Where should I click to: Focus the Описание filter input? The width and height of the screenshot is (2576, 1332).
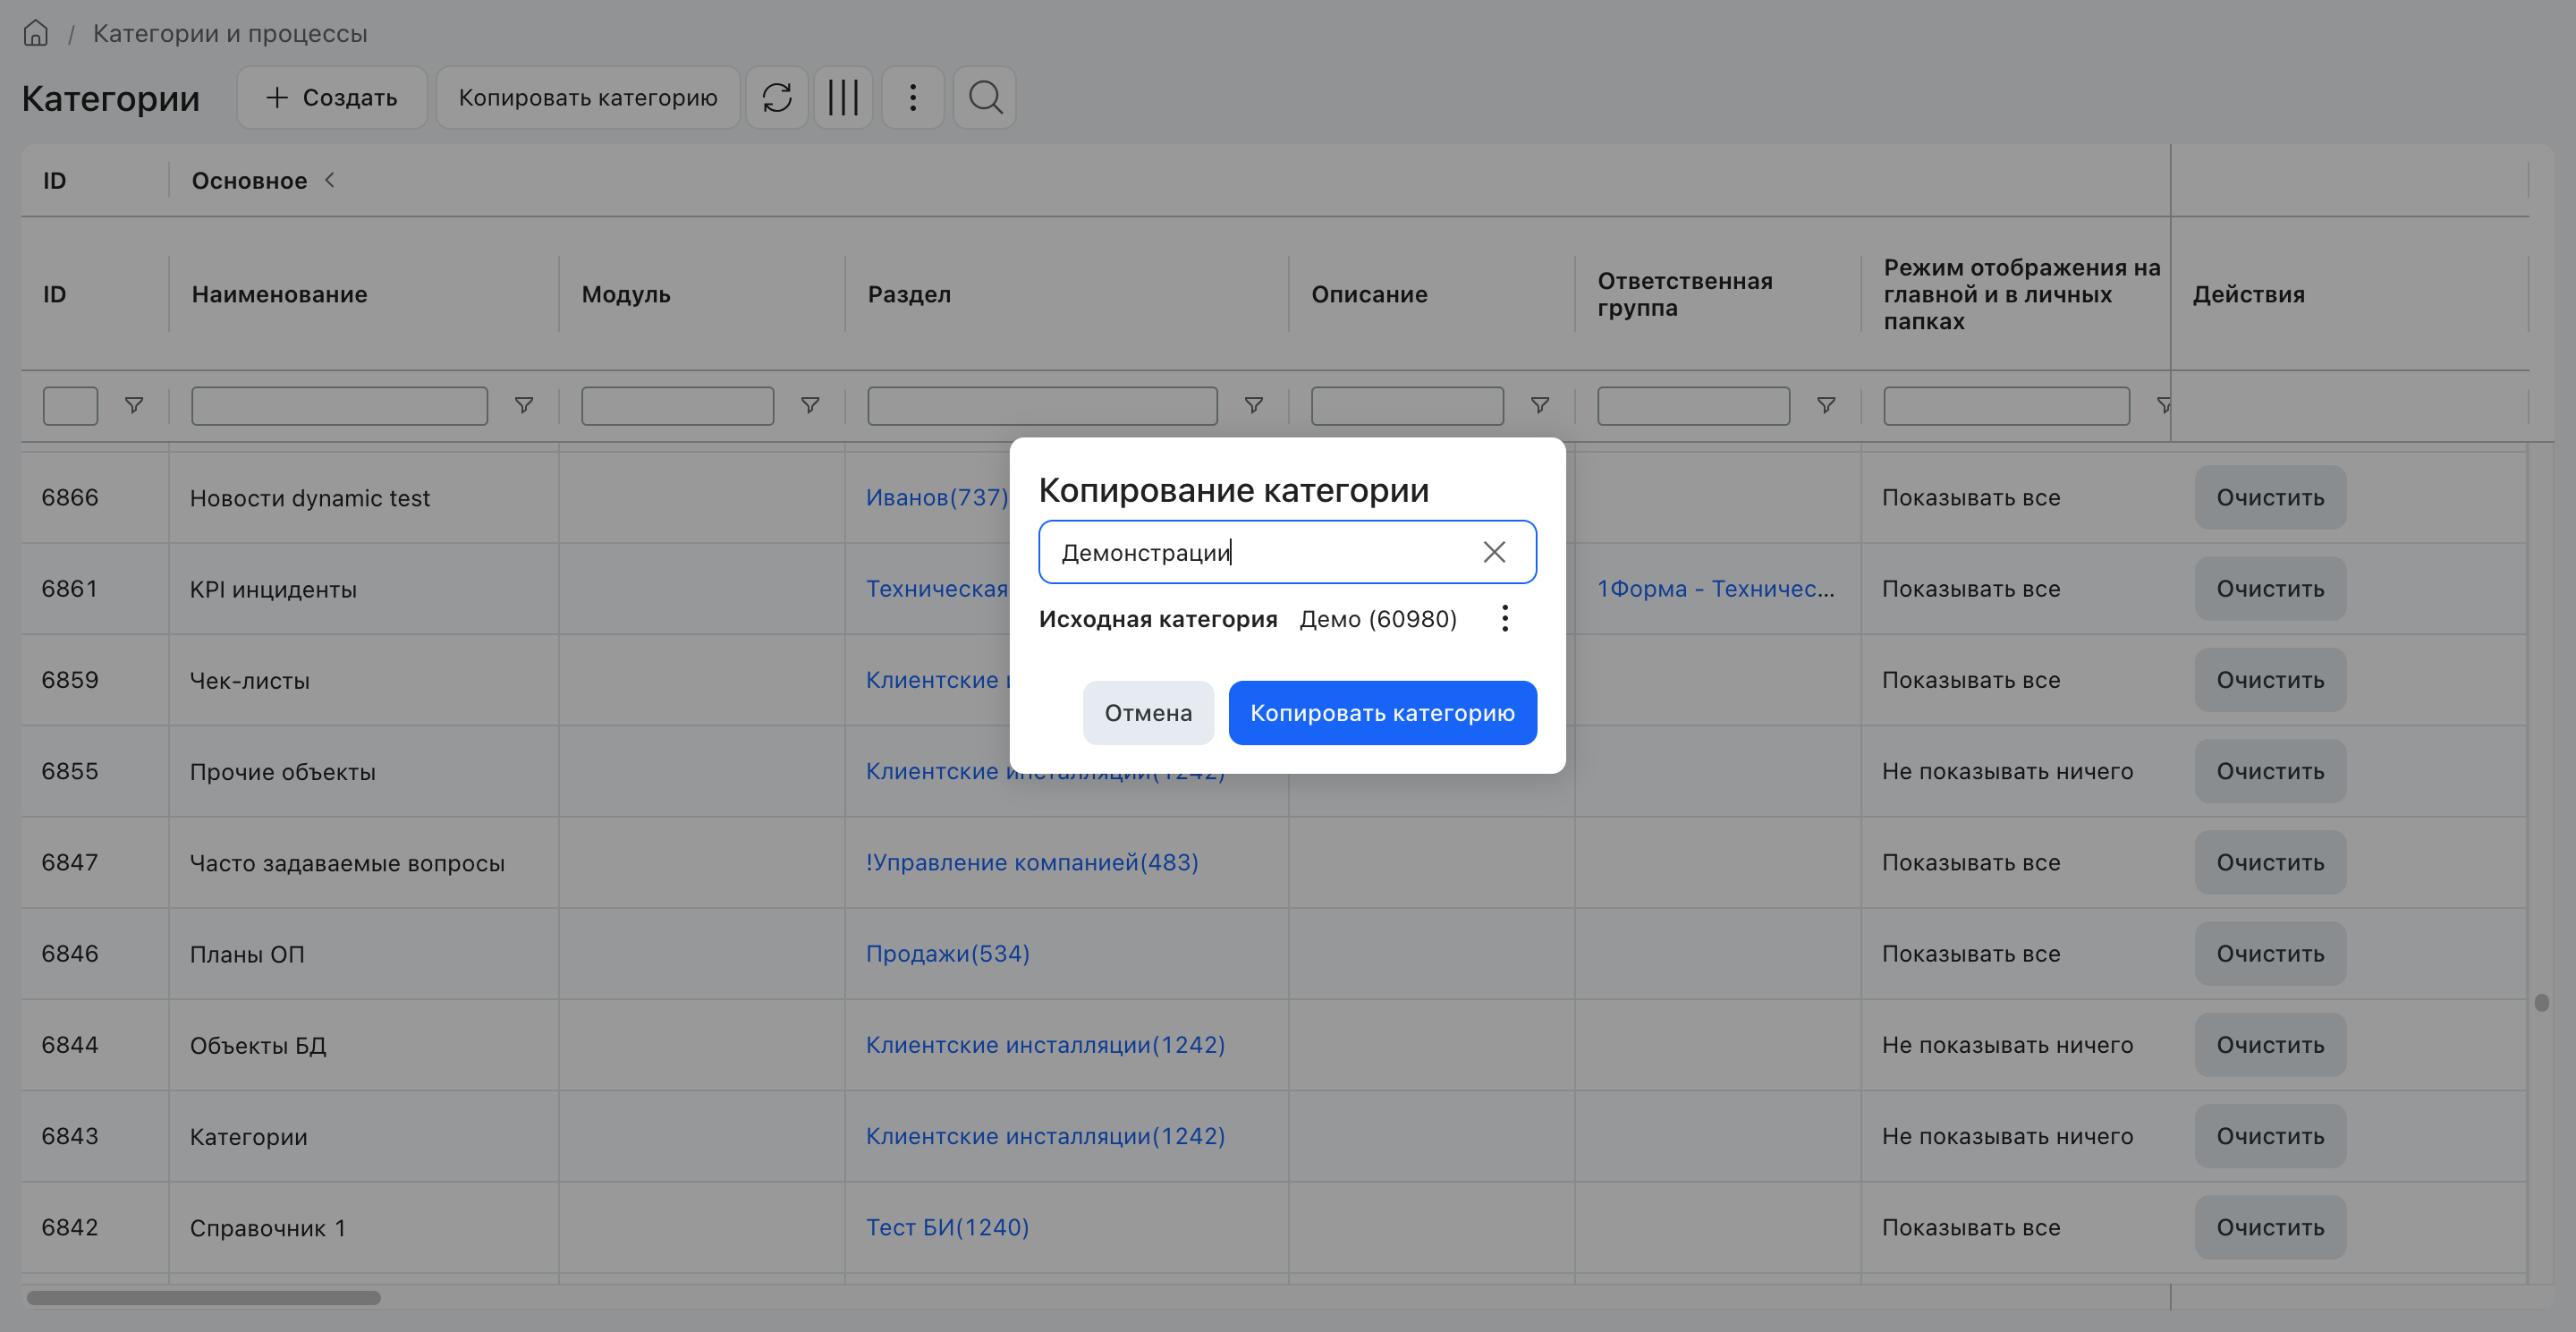[x=1407, y=406]
